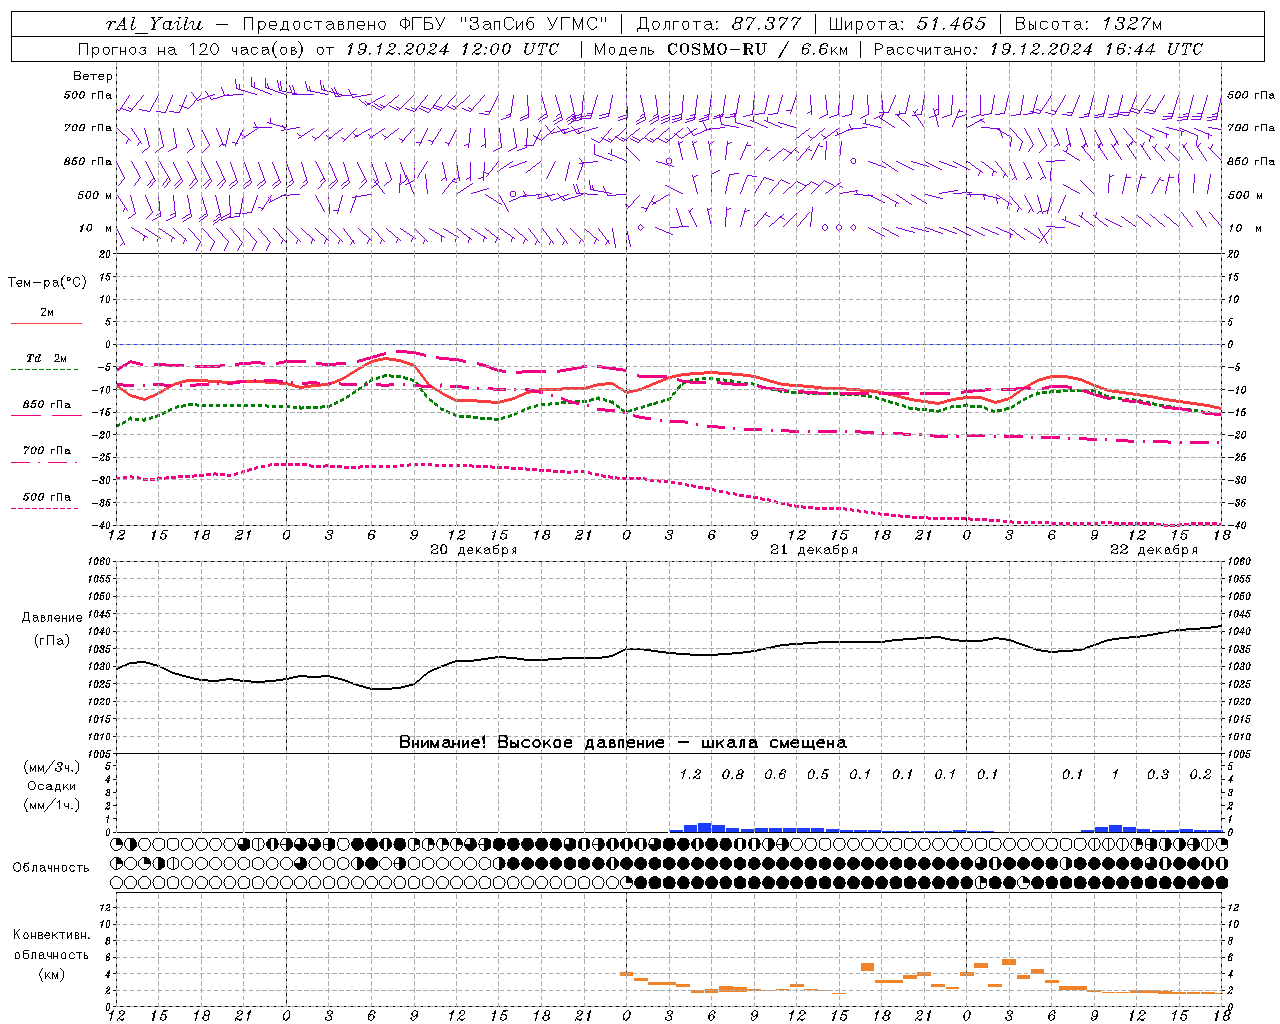Click the '20 декабря' date label
This screenshot has width=1280, height=1024.
pyautogui.click(x=473, y=550)
